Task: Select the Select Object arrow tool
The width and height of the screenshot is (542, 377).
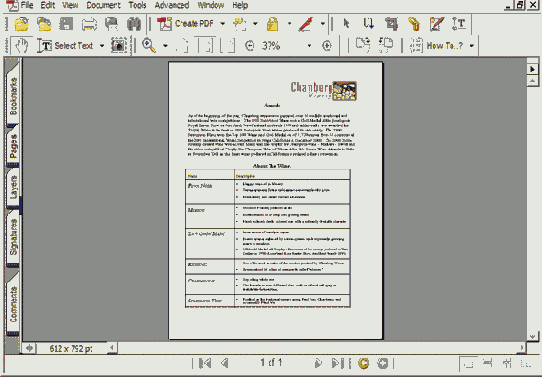Action: pos(346,23)
